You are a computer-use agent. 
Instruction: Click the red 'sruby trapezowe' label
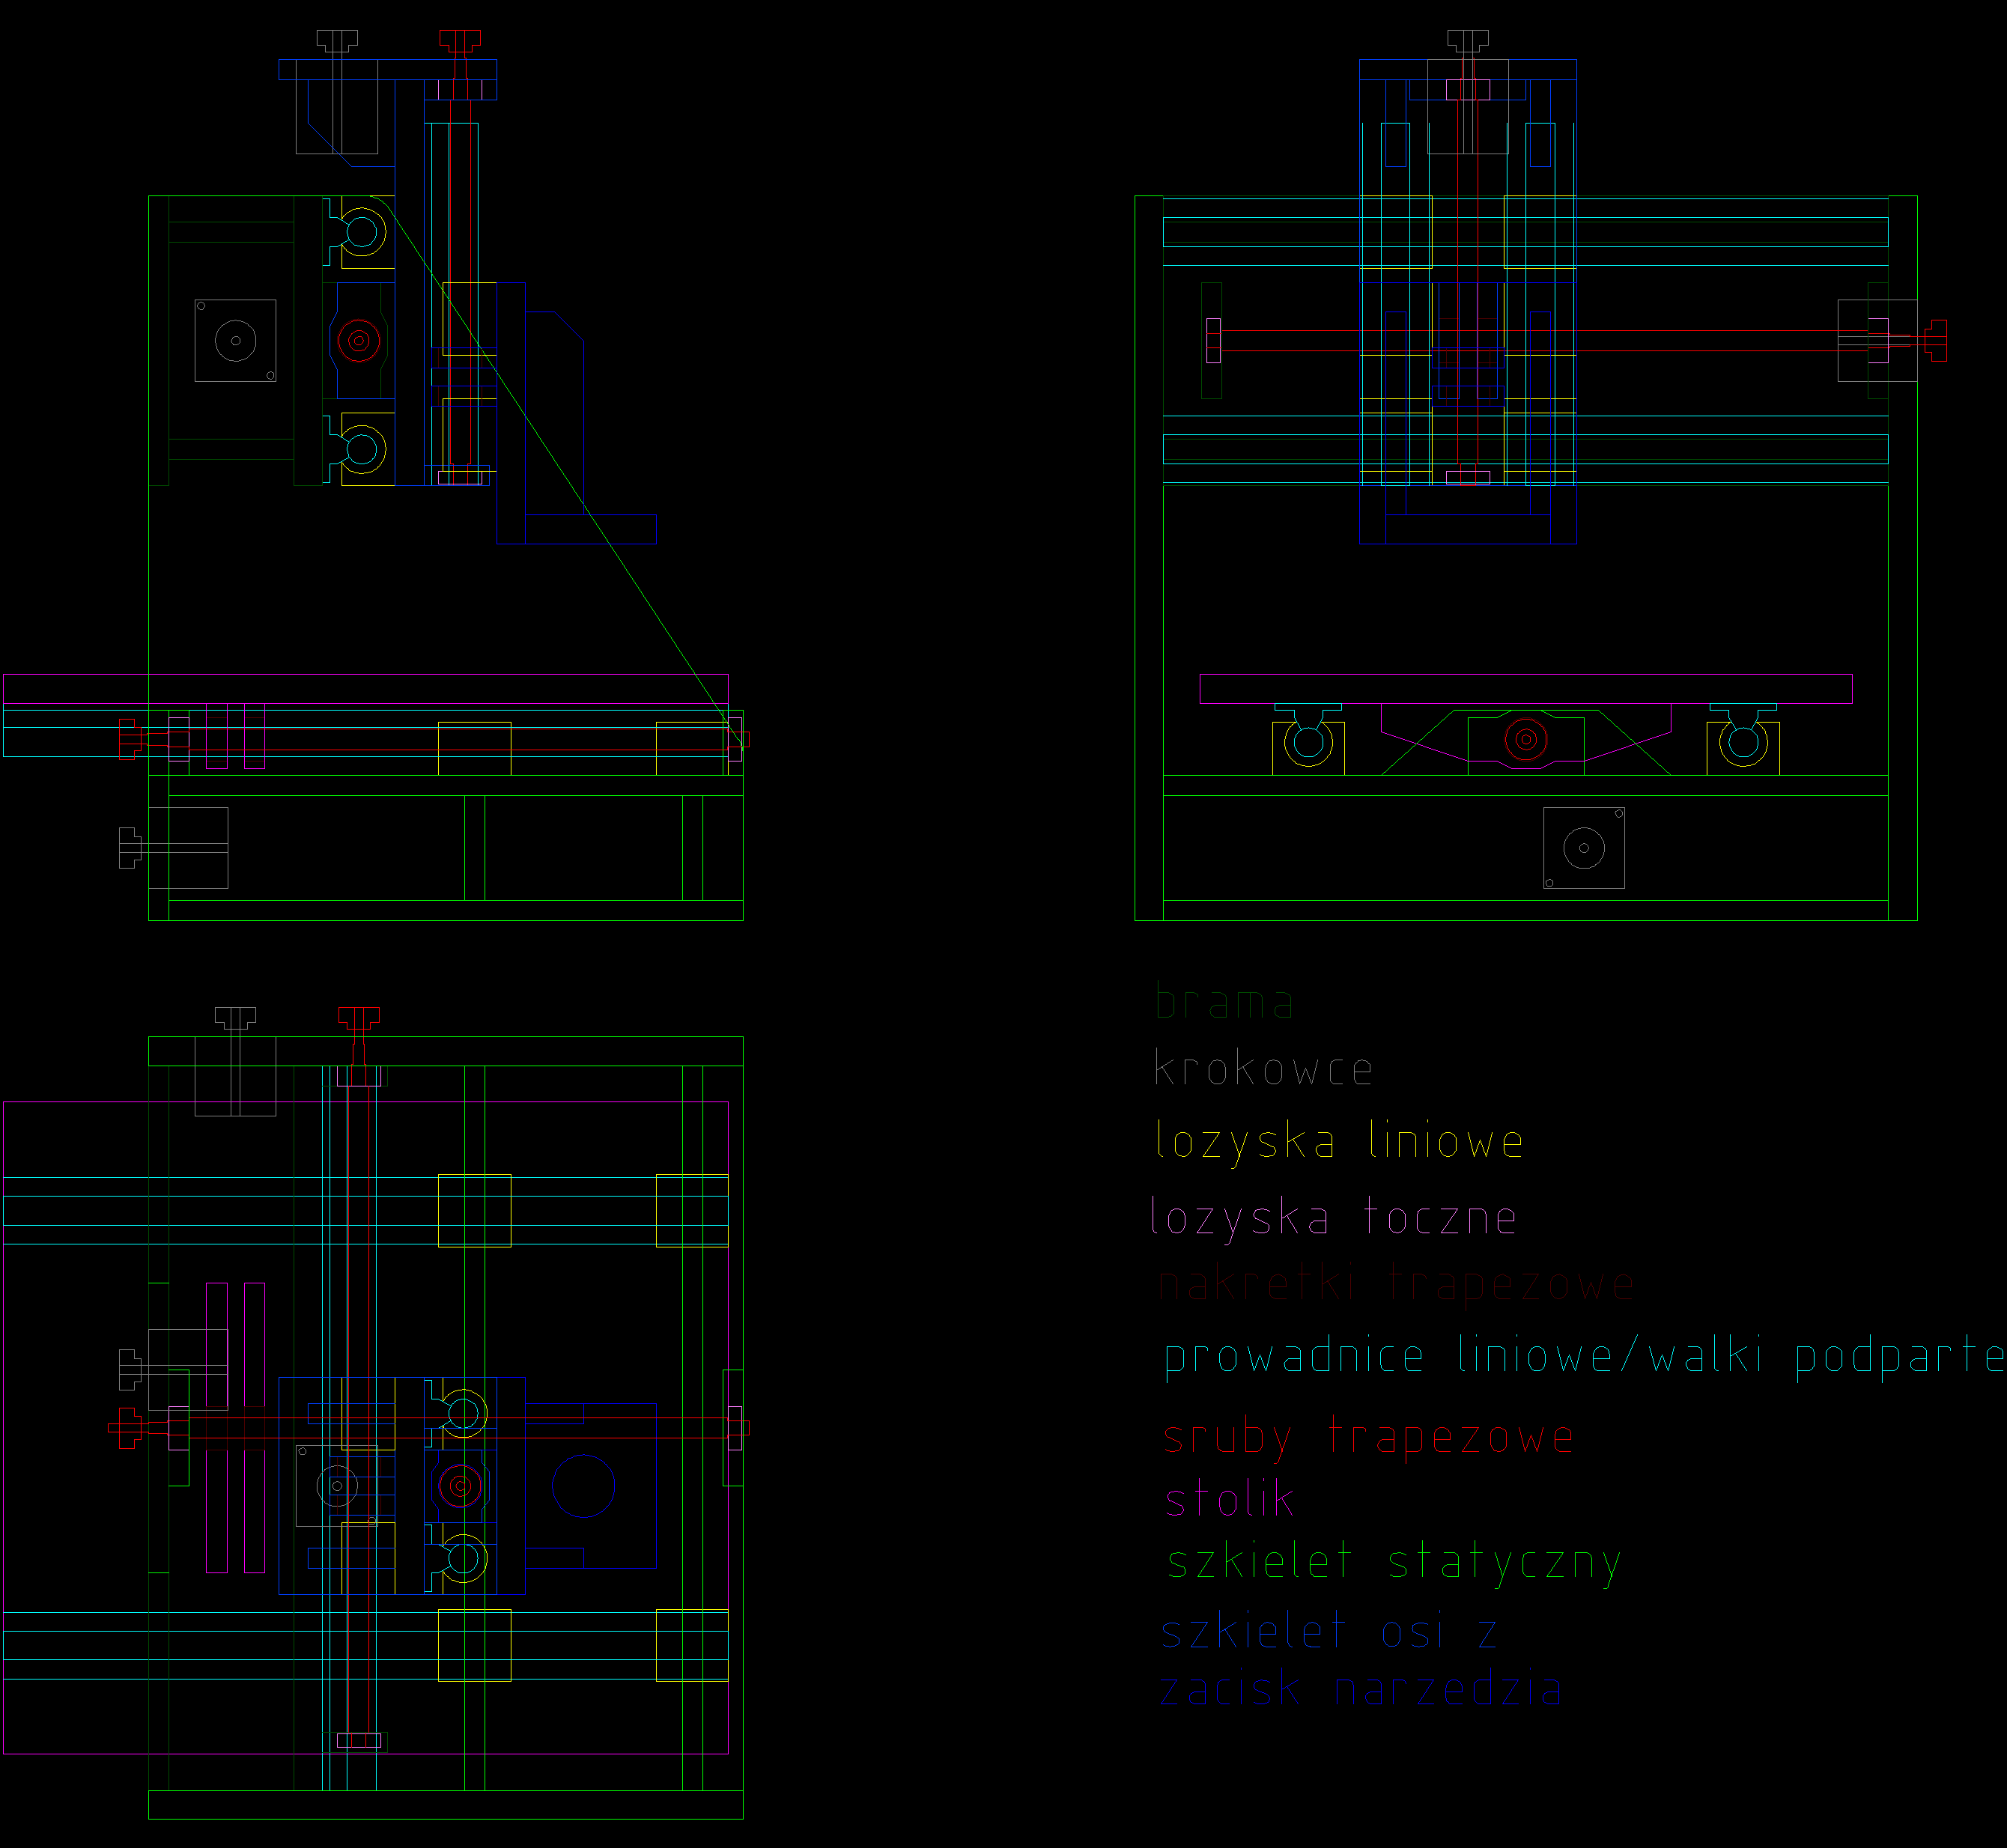pyautogui.click(x=1368, y=1437)
